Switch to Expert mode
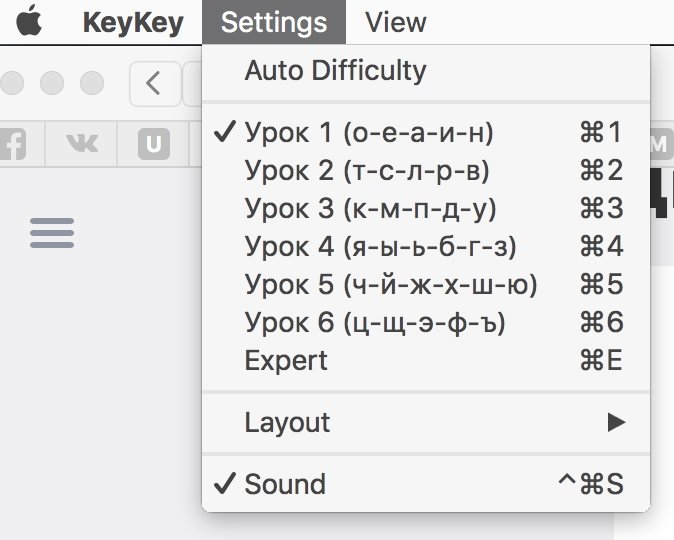This screenshot has height=540, width=674. pos(286,361)
